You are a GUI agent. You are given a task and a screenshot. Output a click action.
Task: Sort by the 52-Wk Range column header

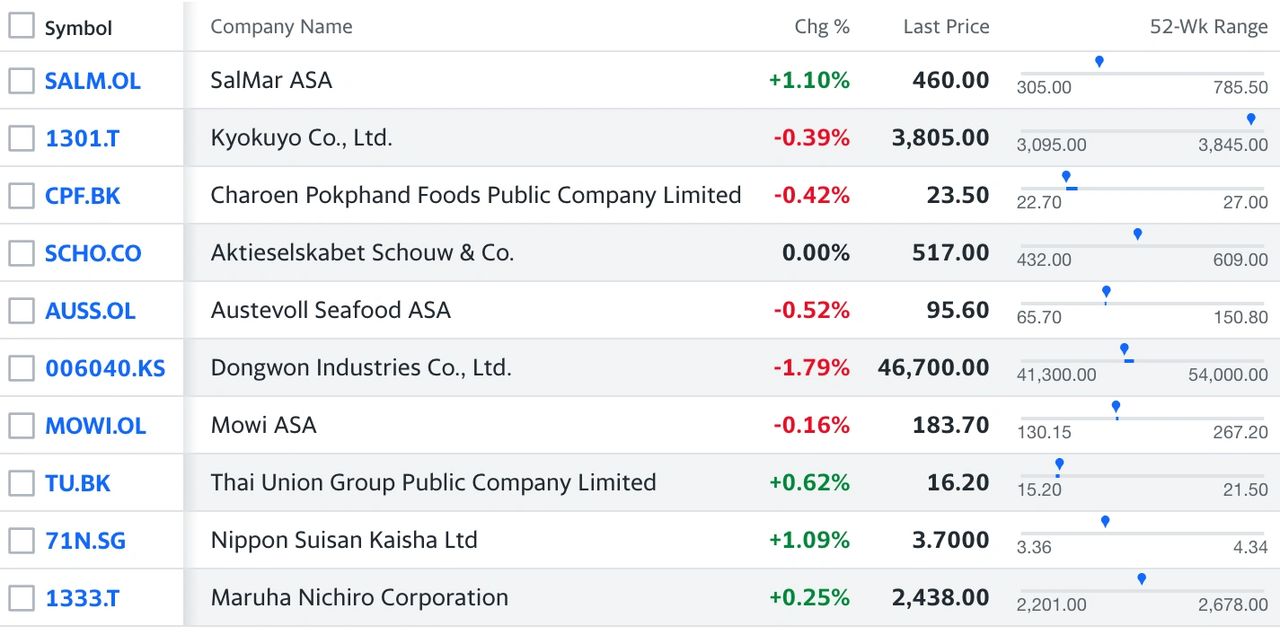pos(1209,27)
